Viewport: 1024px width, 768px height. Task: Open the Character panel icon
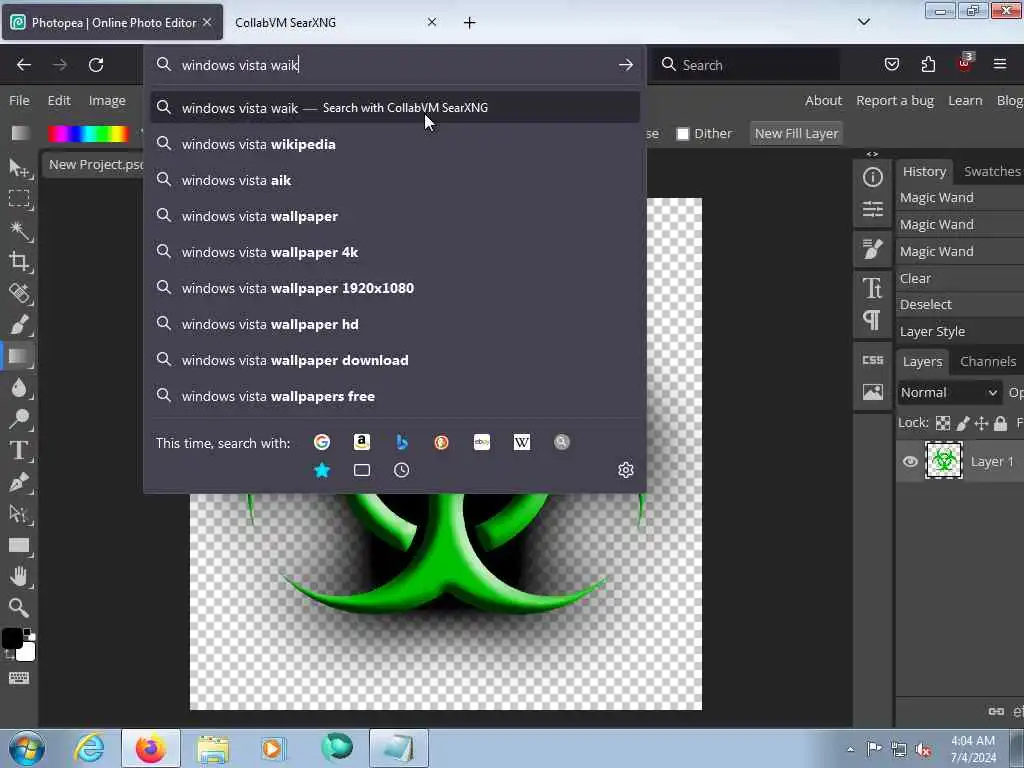click(872, 288)
